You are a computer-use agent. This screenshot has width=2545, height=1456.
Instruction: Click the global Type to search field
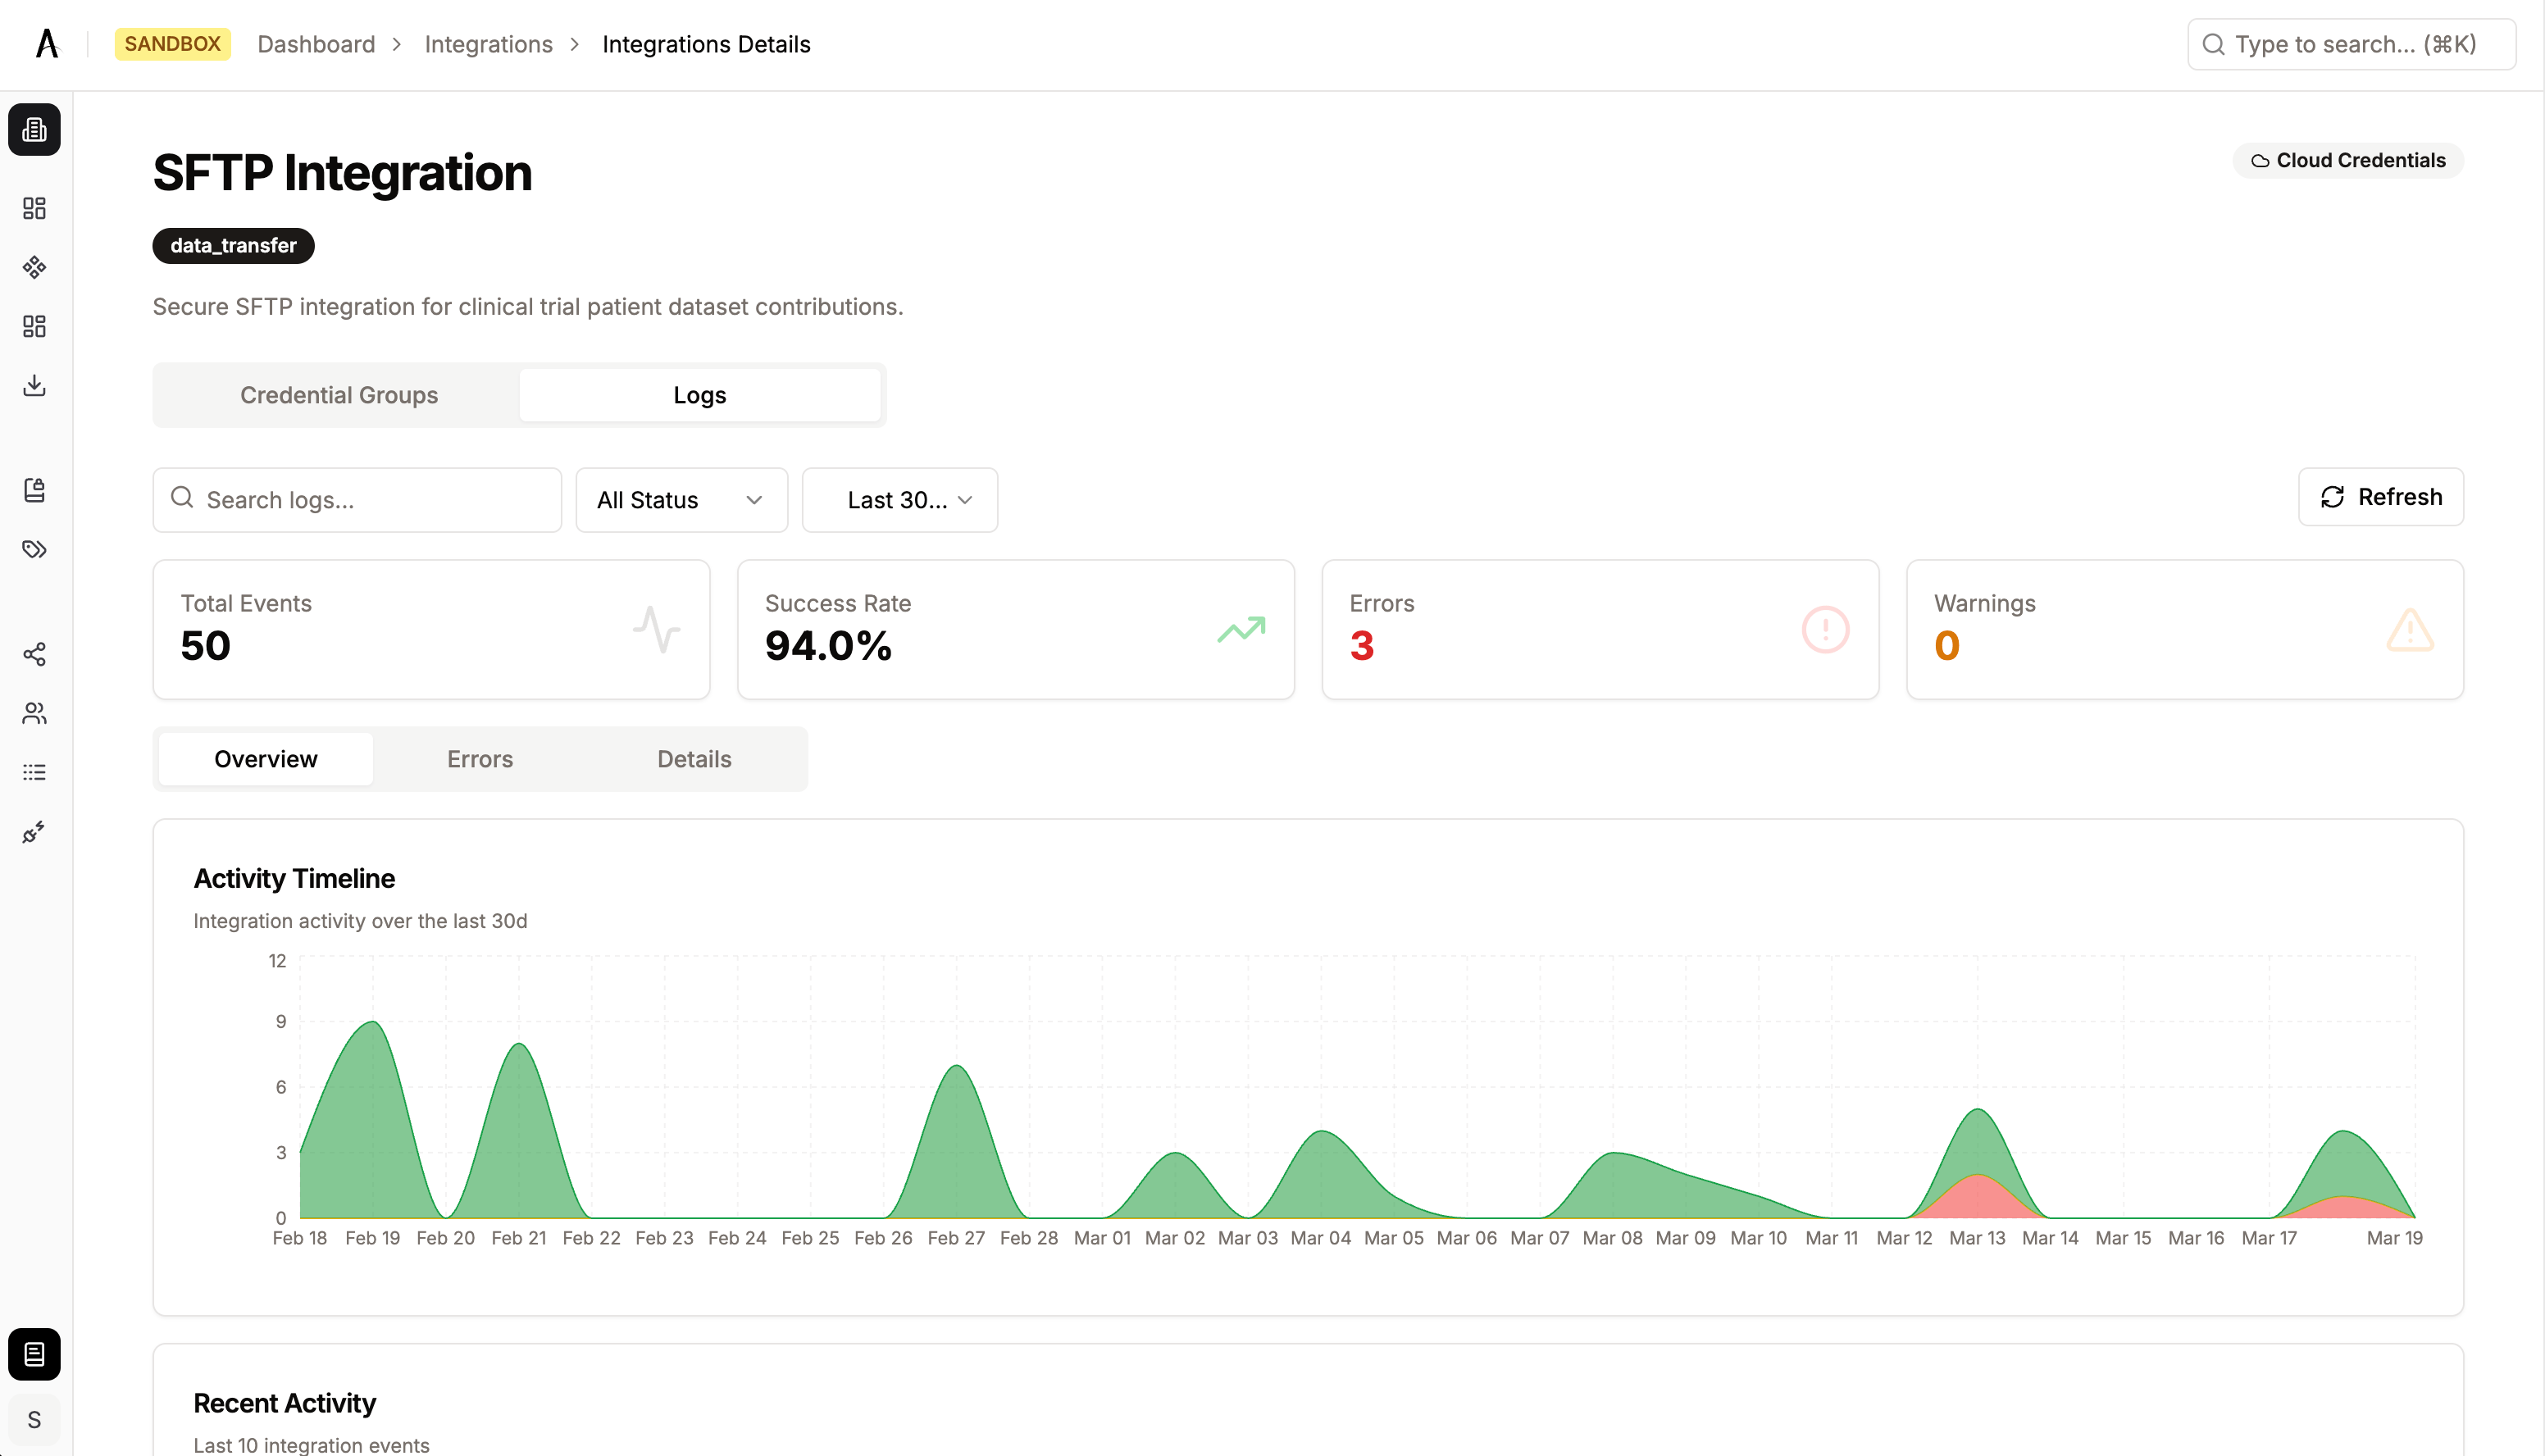click(x=2351, y=44)
